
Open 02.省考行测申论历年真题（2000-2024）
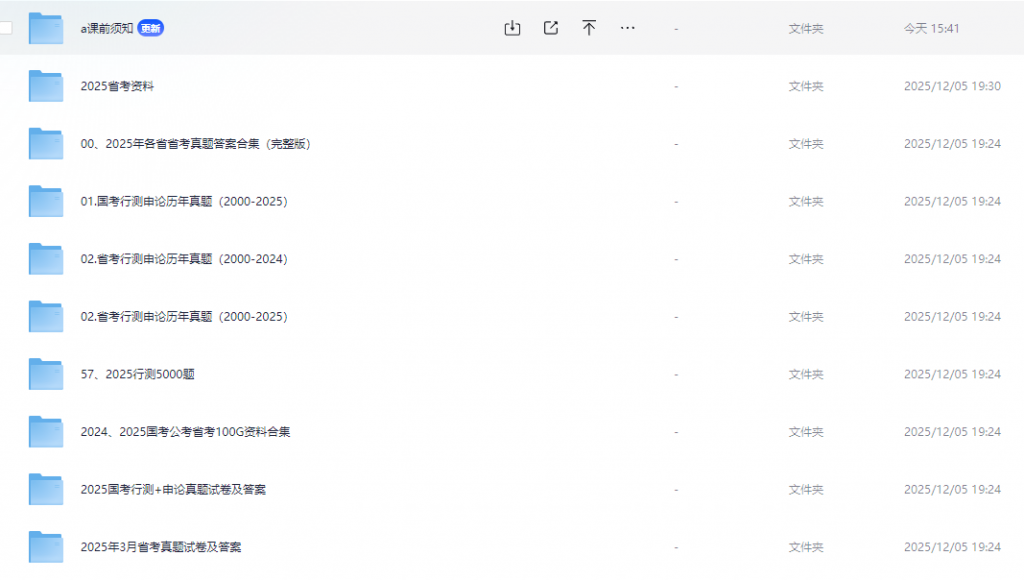coord(184,259)
